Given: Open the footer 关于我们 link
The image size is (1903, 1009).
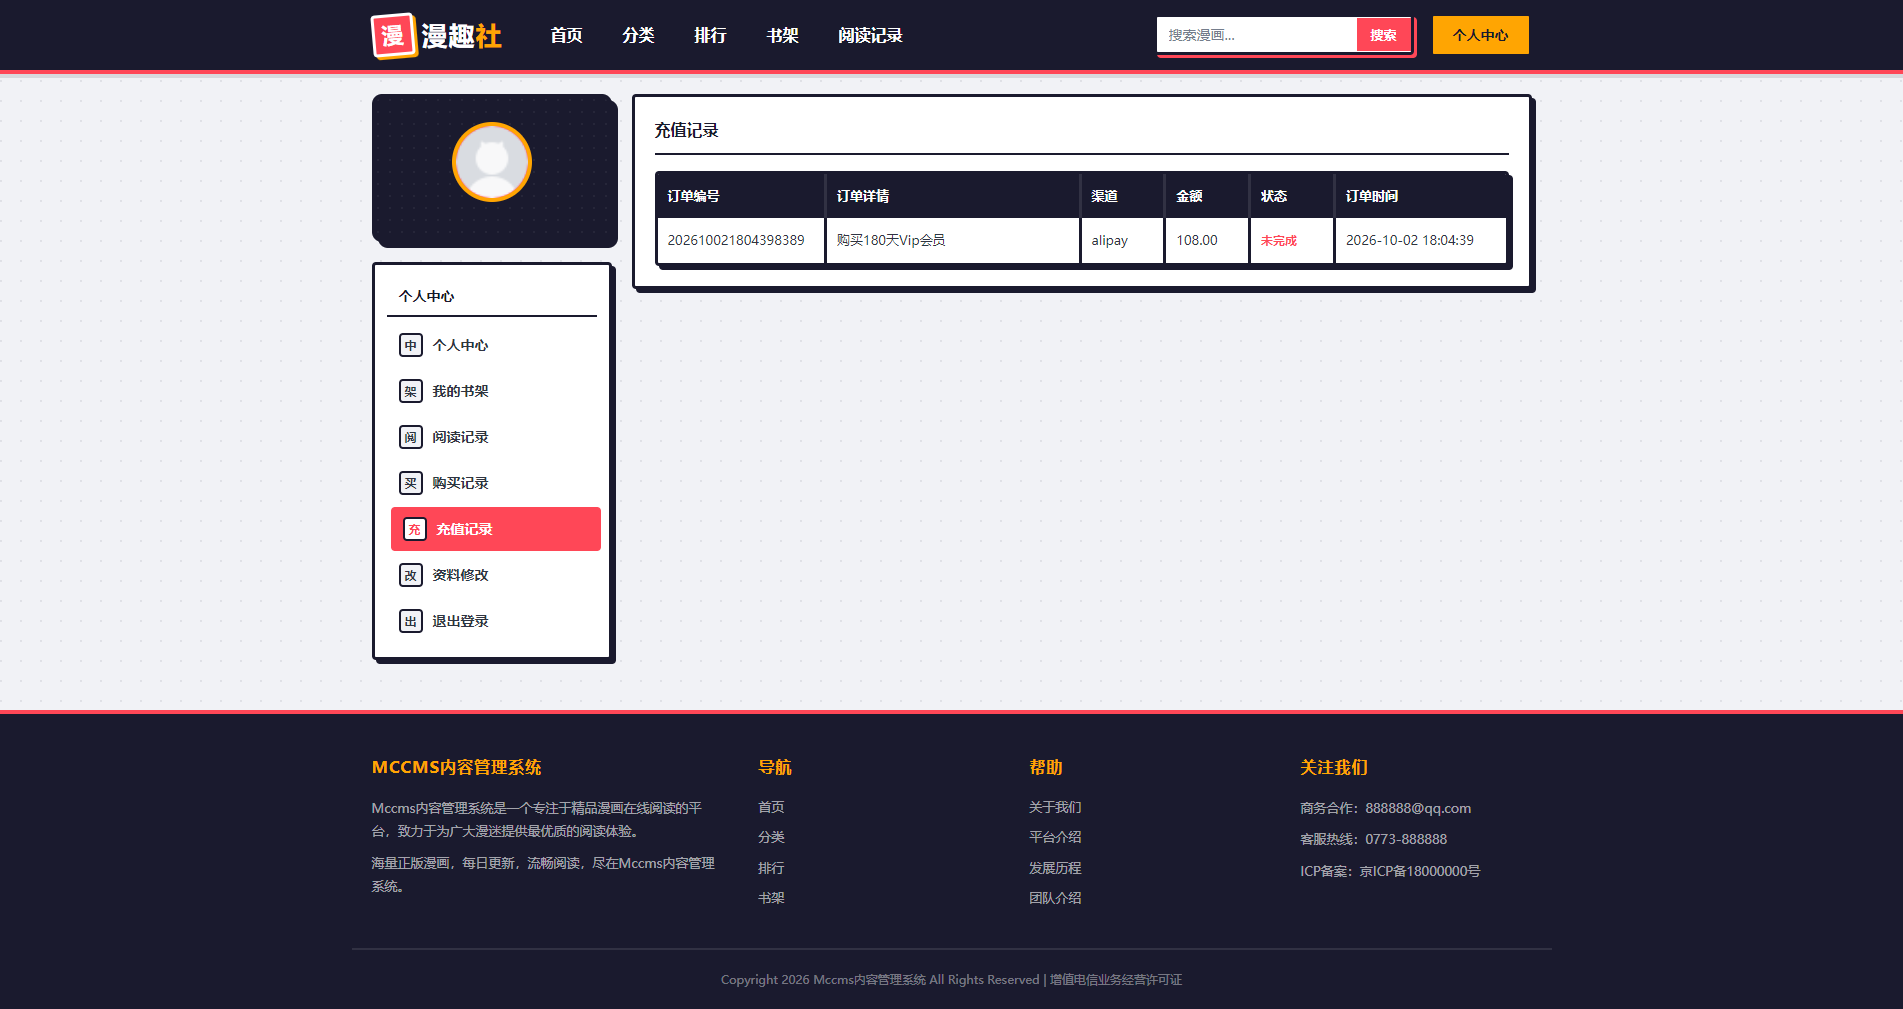Looking at the screenshot, I should pos(1055,807).
